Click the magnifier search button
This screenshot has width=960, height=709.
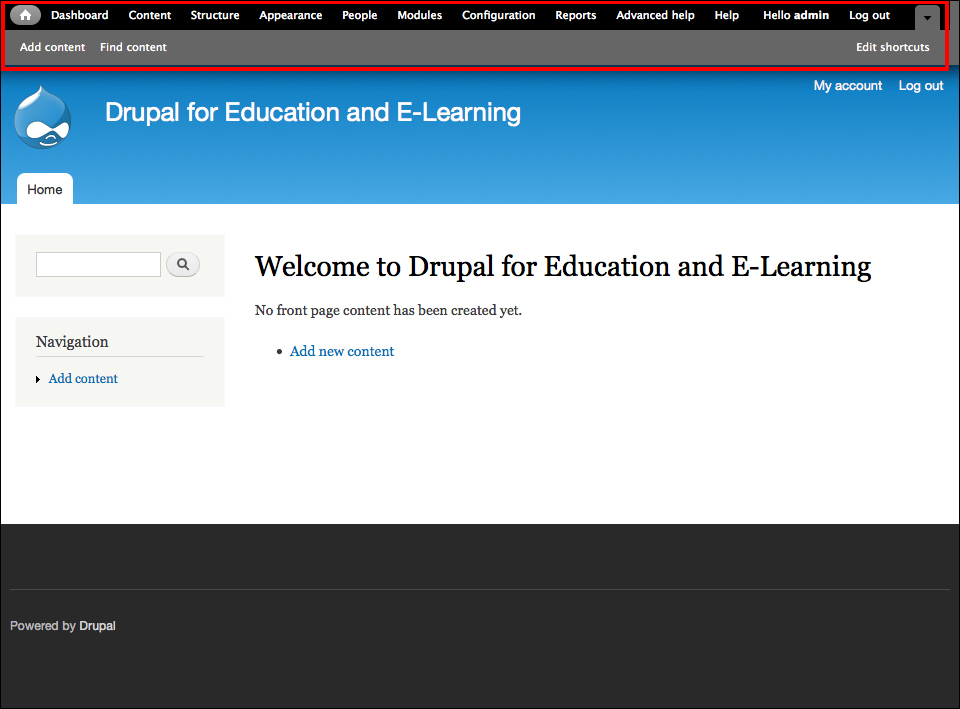tap(182, 264)
